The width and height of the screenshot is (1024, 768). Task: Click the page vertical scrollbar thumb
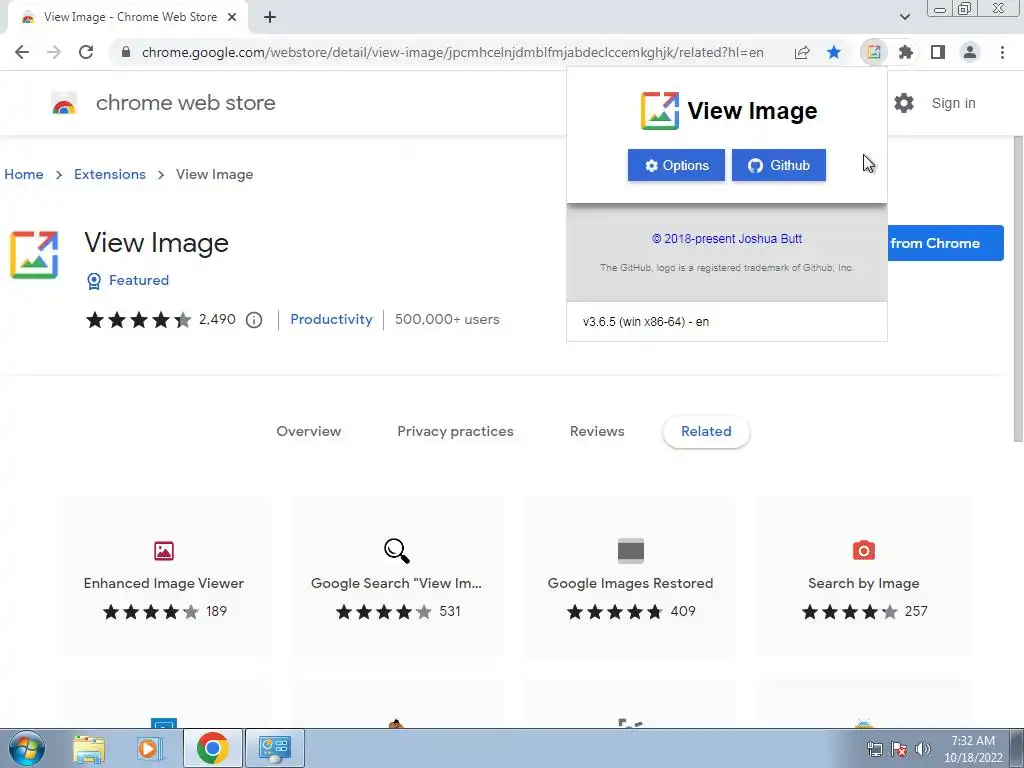click(1017, 289)
